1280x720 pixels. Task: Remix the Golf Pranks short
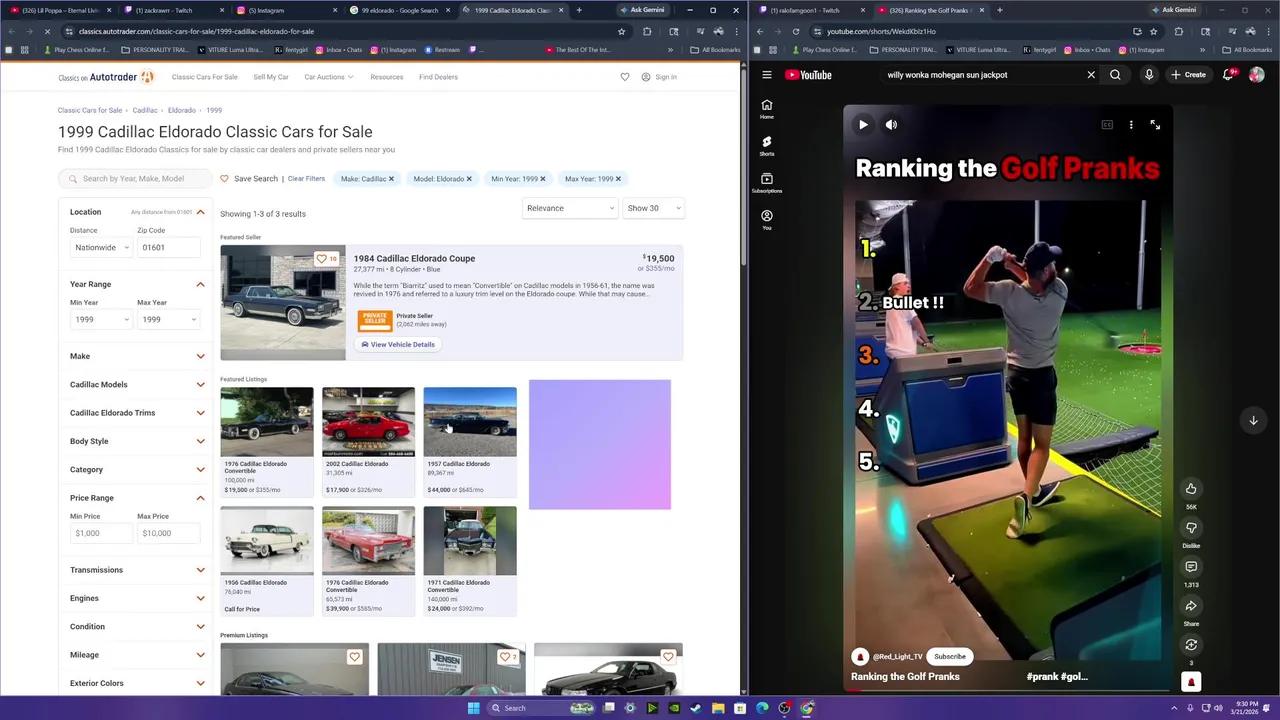click(x=1191, y=645)
